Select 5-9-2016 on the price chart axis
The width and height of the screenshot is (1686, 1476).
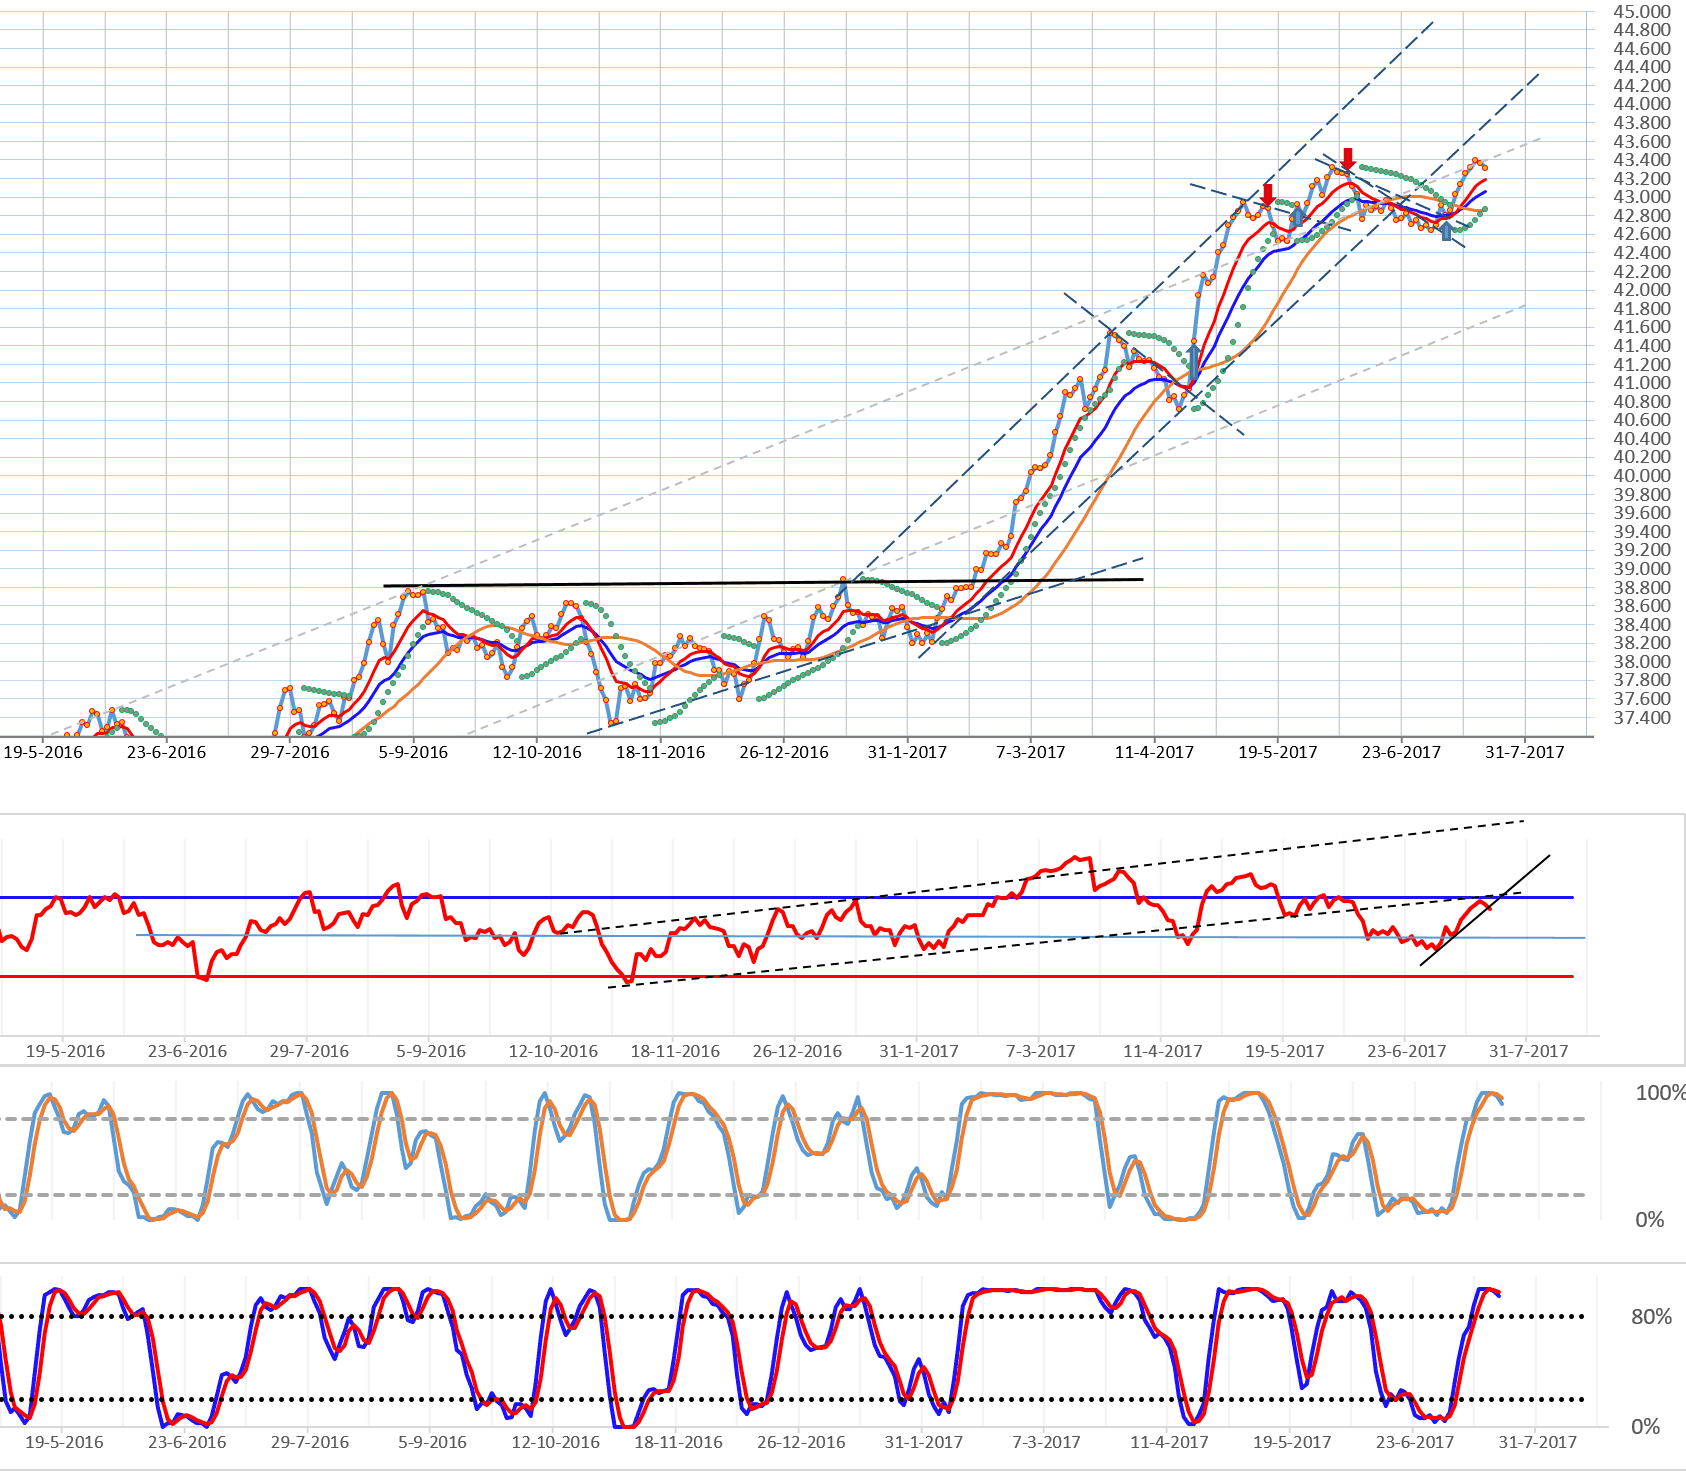pos(413,752)
